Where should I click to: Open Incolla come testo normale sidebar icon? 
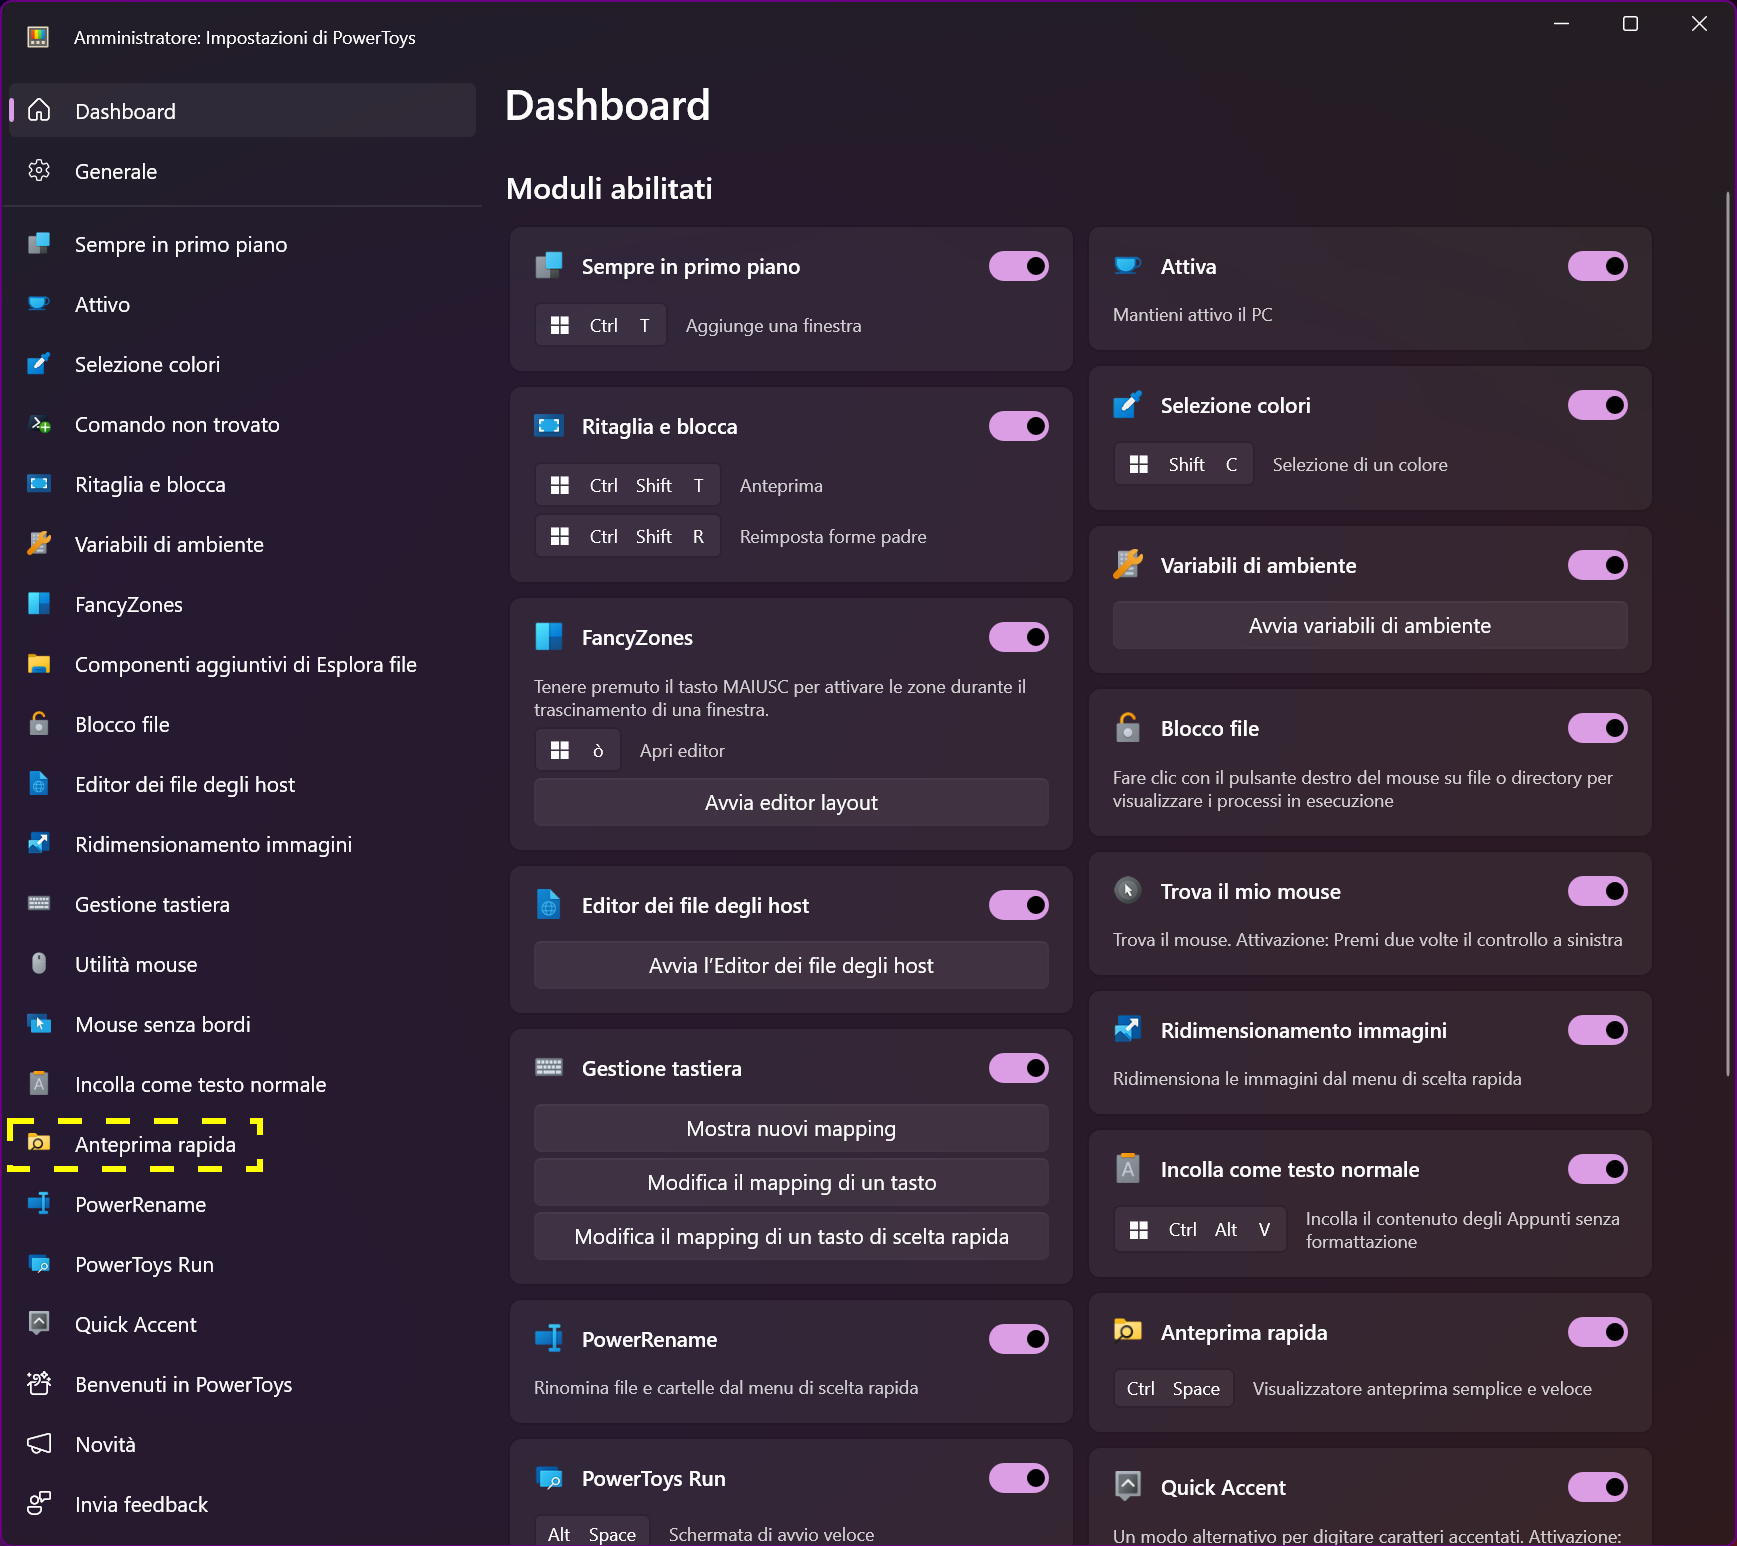tap(39, 1084)
